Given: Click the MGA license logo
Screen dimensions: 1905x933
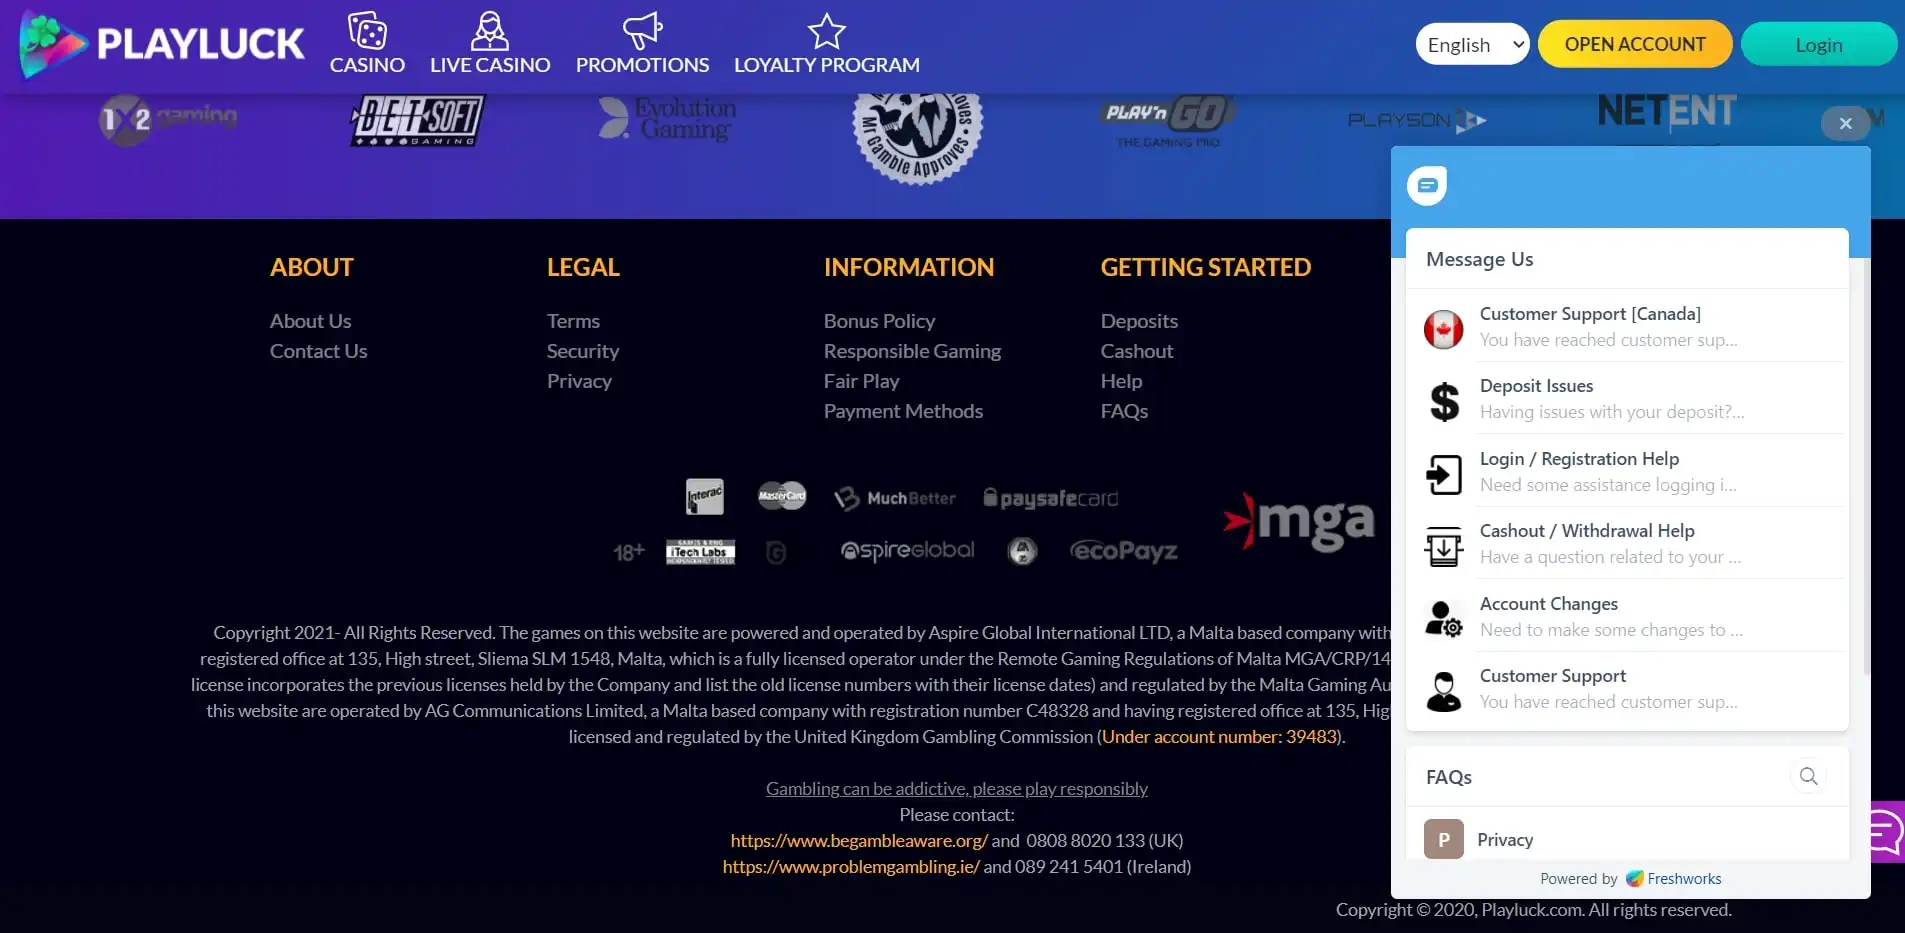Looking at the screenshot, I should (x=1299, y=521).
